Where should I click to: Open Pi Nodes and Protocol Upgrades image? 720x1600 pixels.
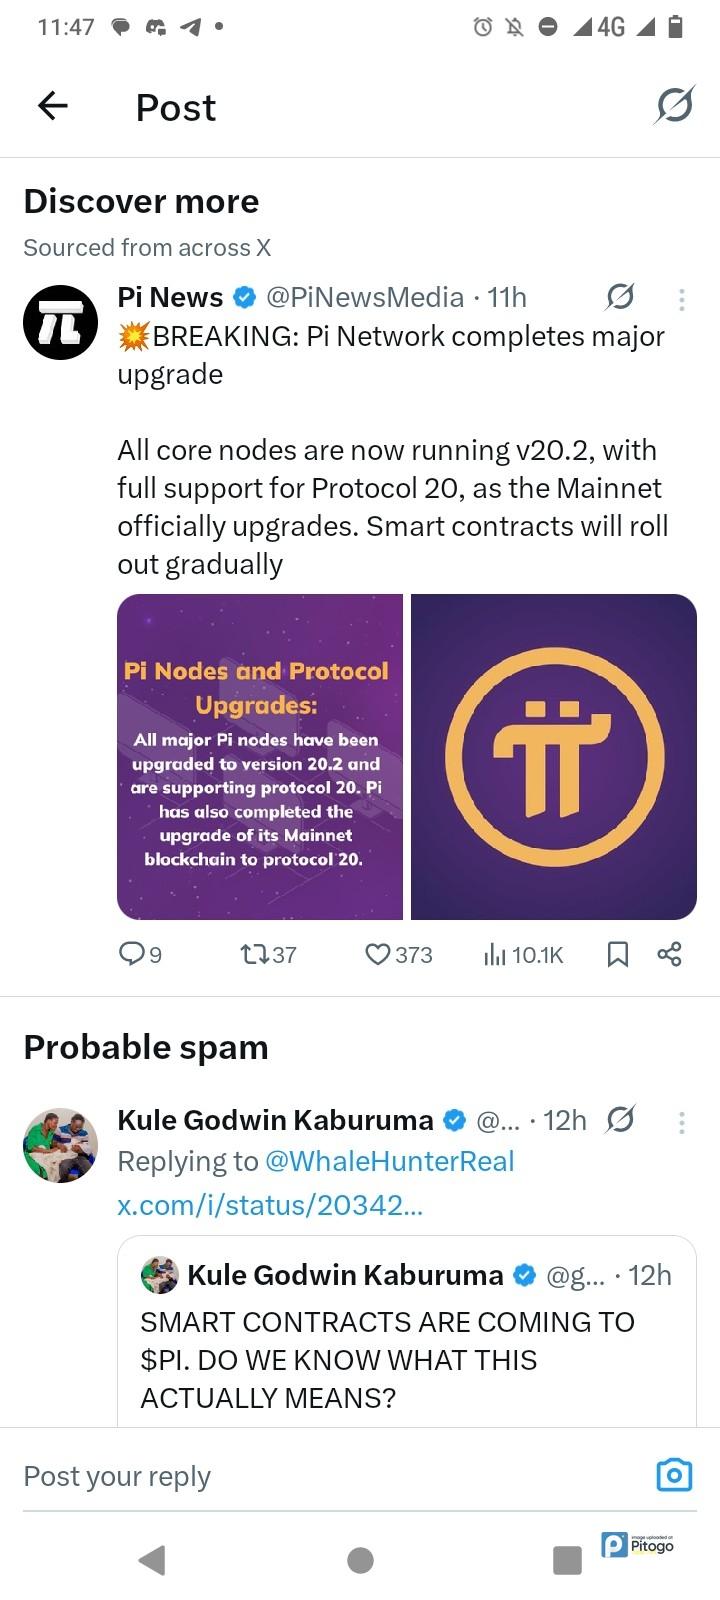point(260,757)
